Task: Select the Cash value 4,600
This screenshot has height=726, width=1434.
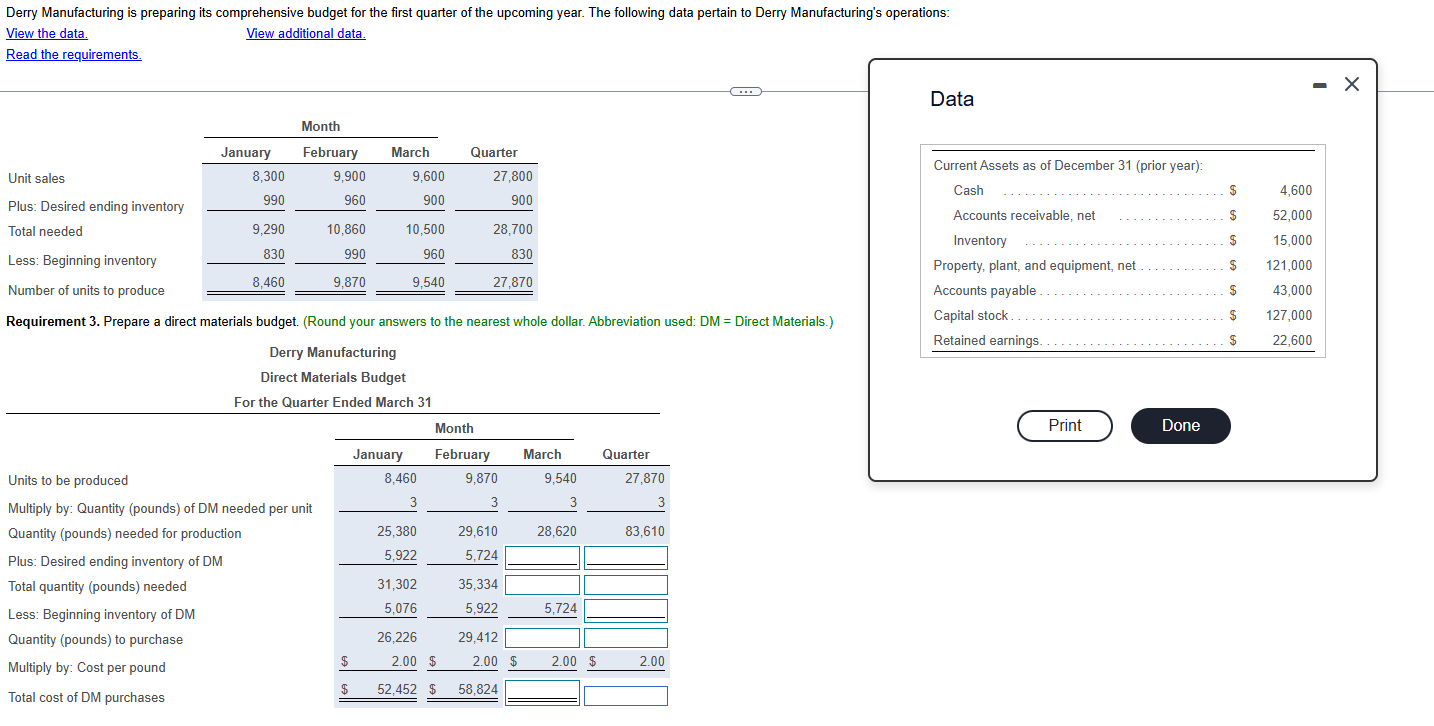Action: point(1296,190)
